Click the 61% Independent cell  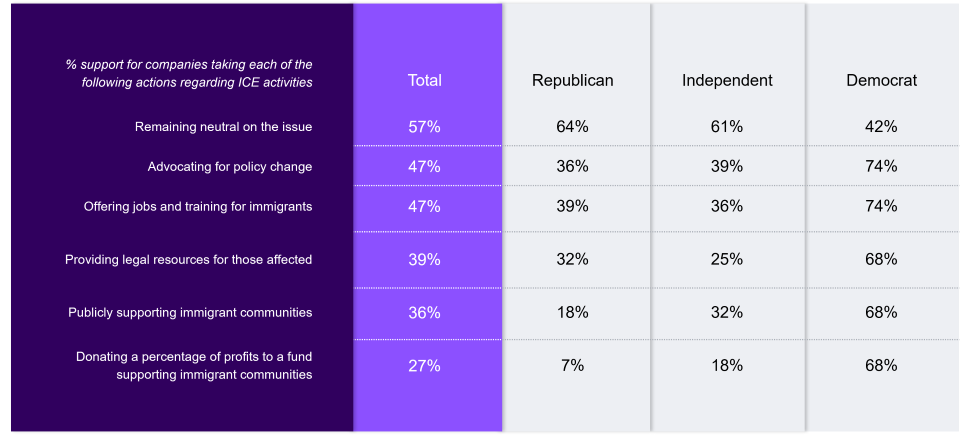click(727, 127)
